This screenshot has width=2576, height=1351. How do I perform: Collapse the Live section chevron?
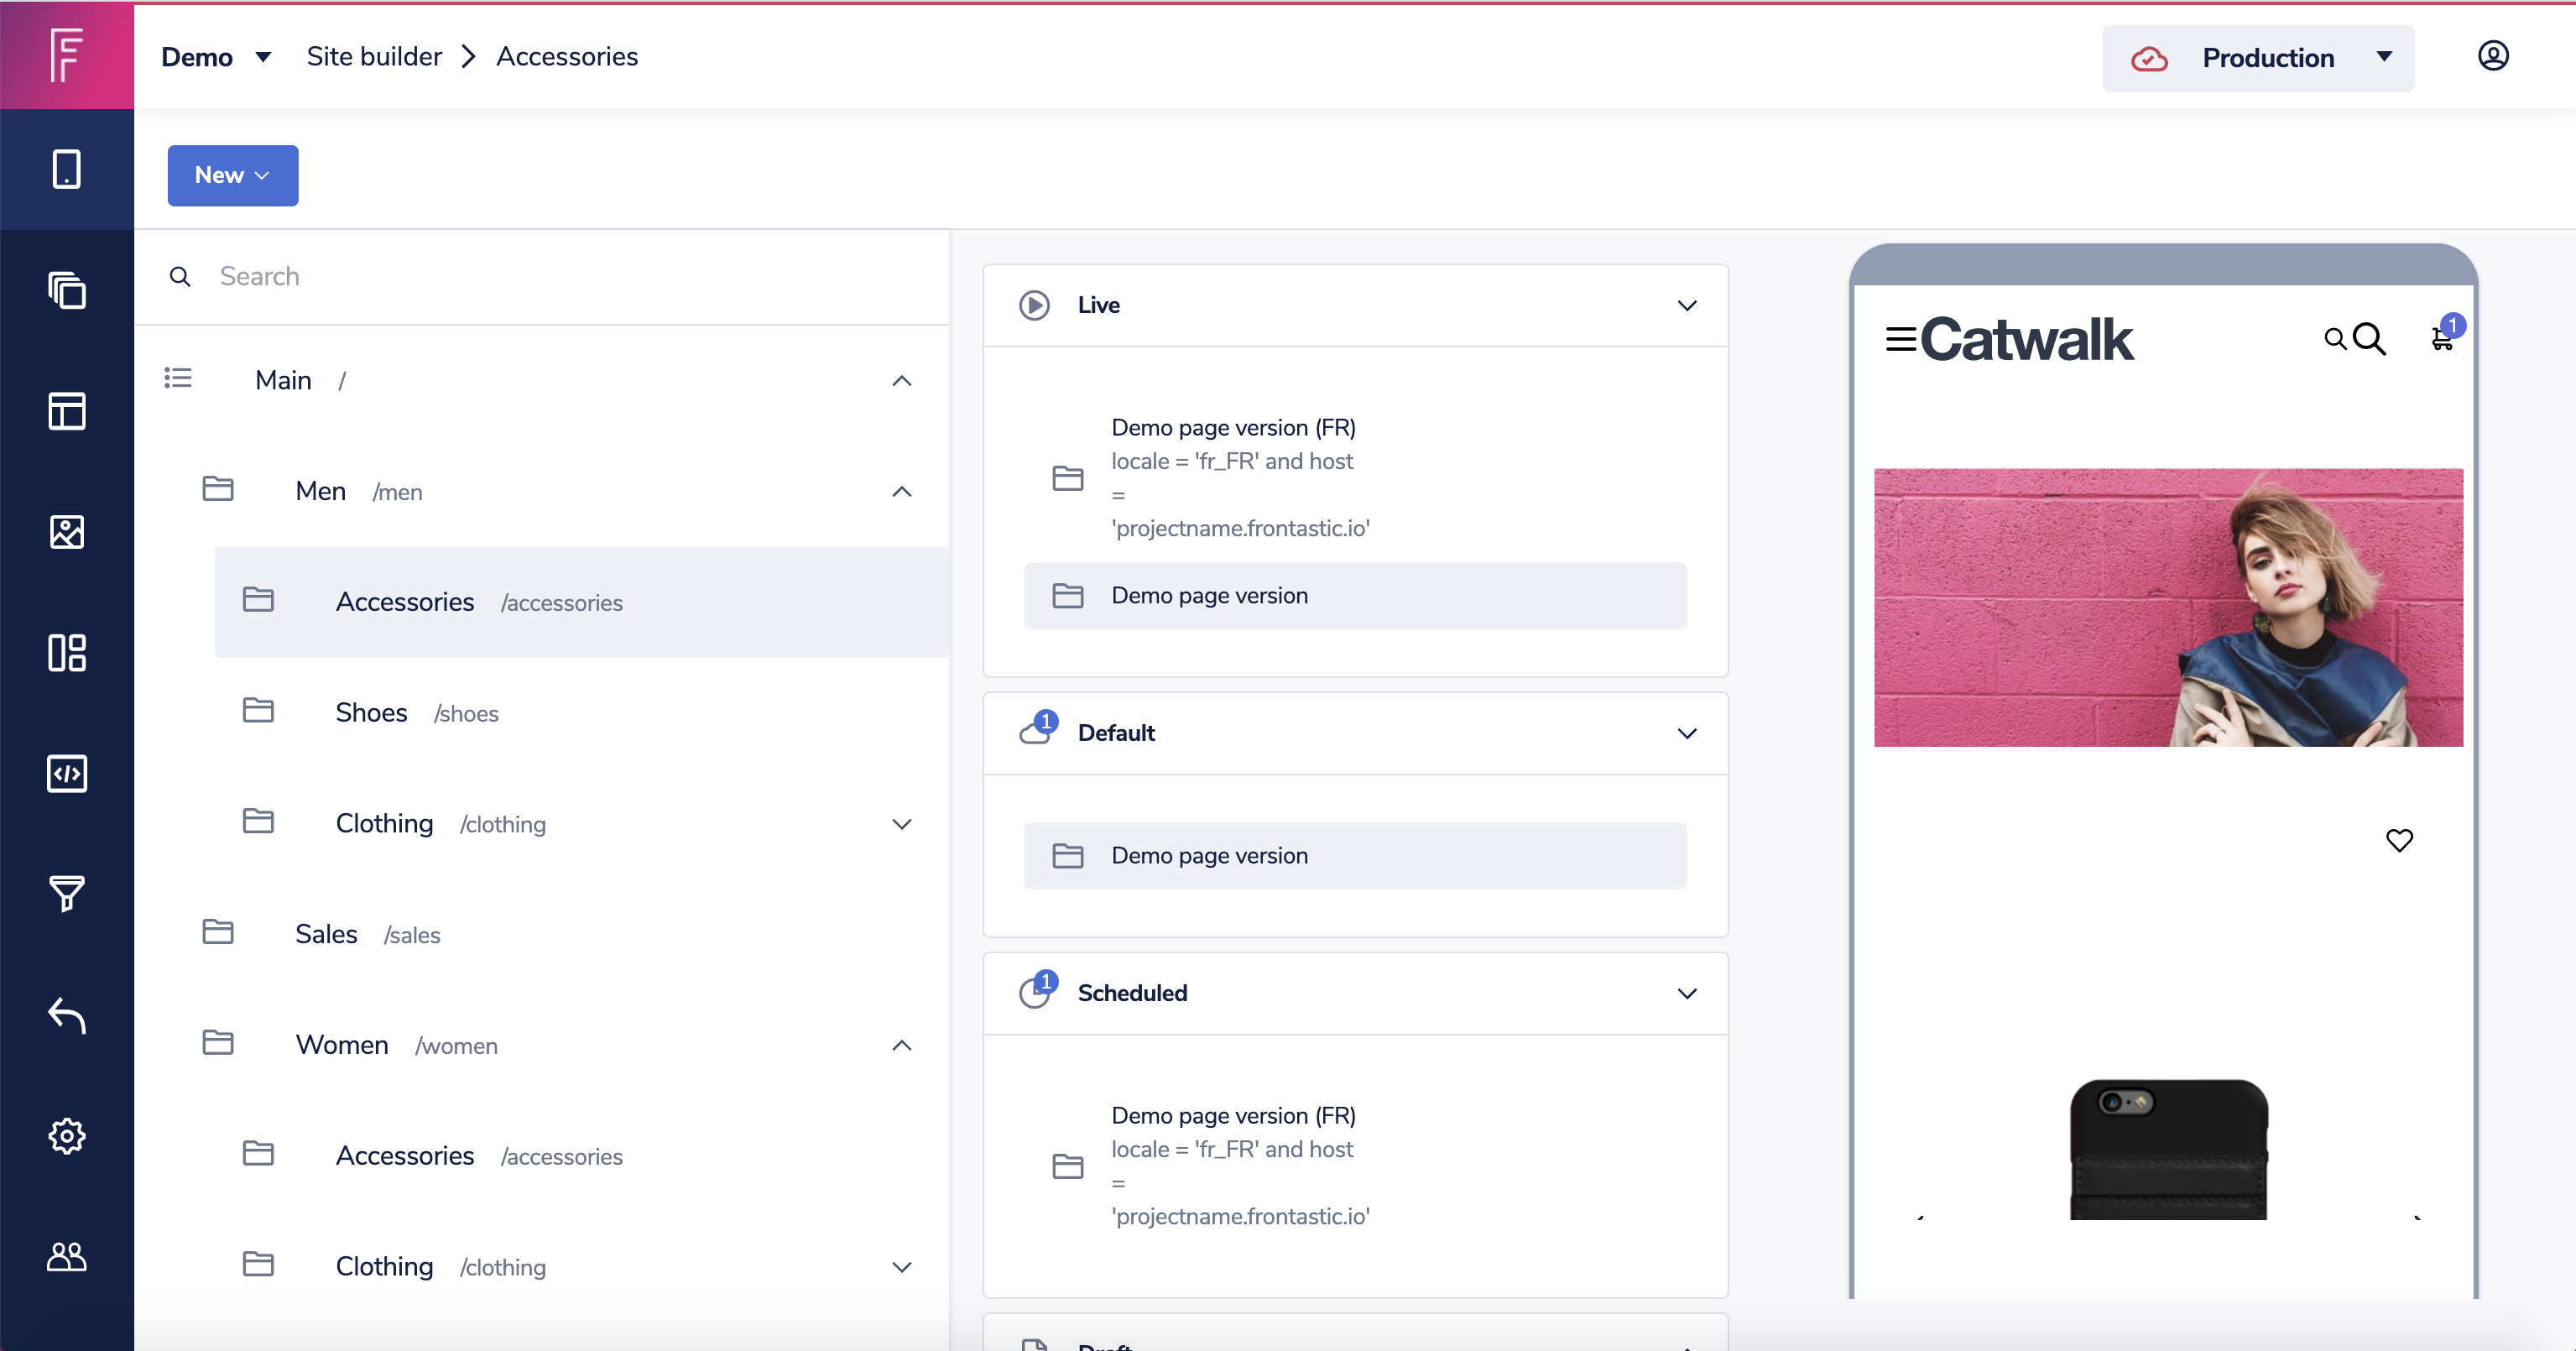click(x=1687, y=306)
